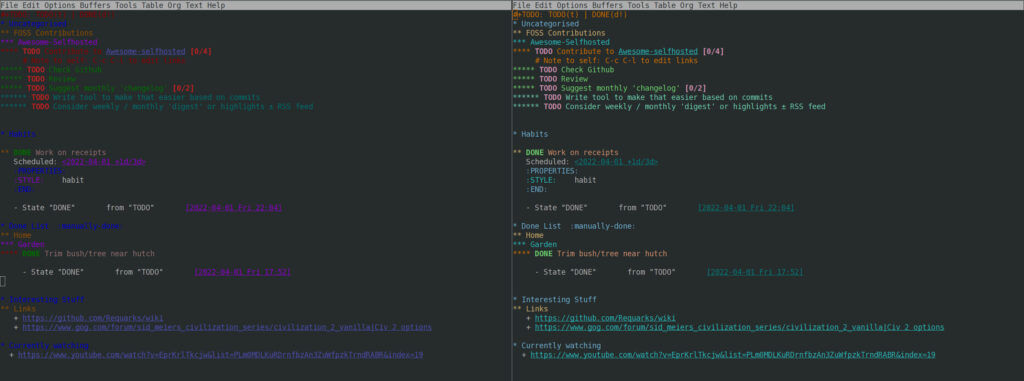This screenshot has height=381, width=1024.
Task: Open the github.com/Requarks/wiki link in right window
Action: 605,318
